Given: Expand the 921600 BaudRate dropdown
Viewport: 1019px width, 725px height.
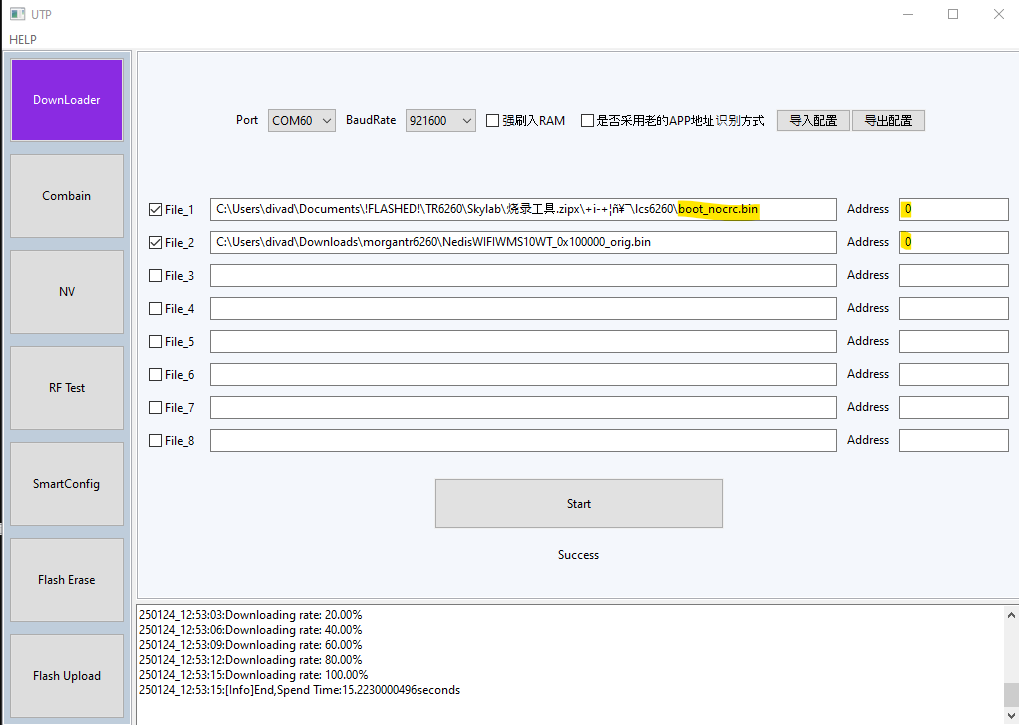Looking at the screenshot, I should tap(441, 121).
